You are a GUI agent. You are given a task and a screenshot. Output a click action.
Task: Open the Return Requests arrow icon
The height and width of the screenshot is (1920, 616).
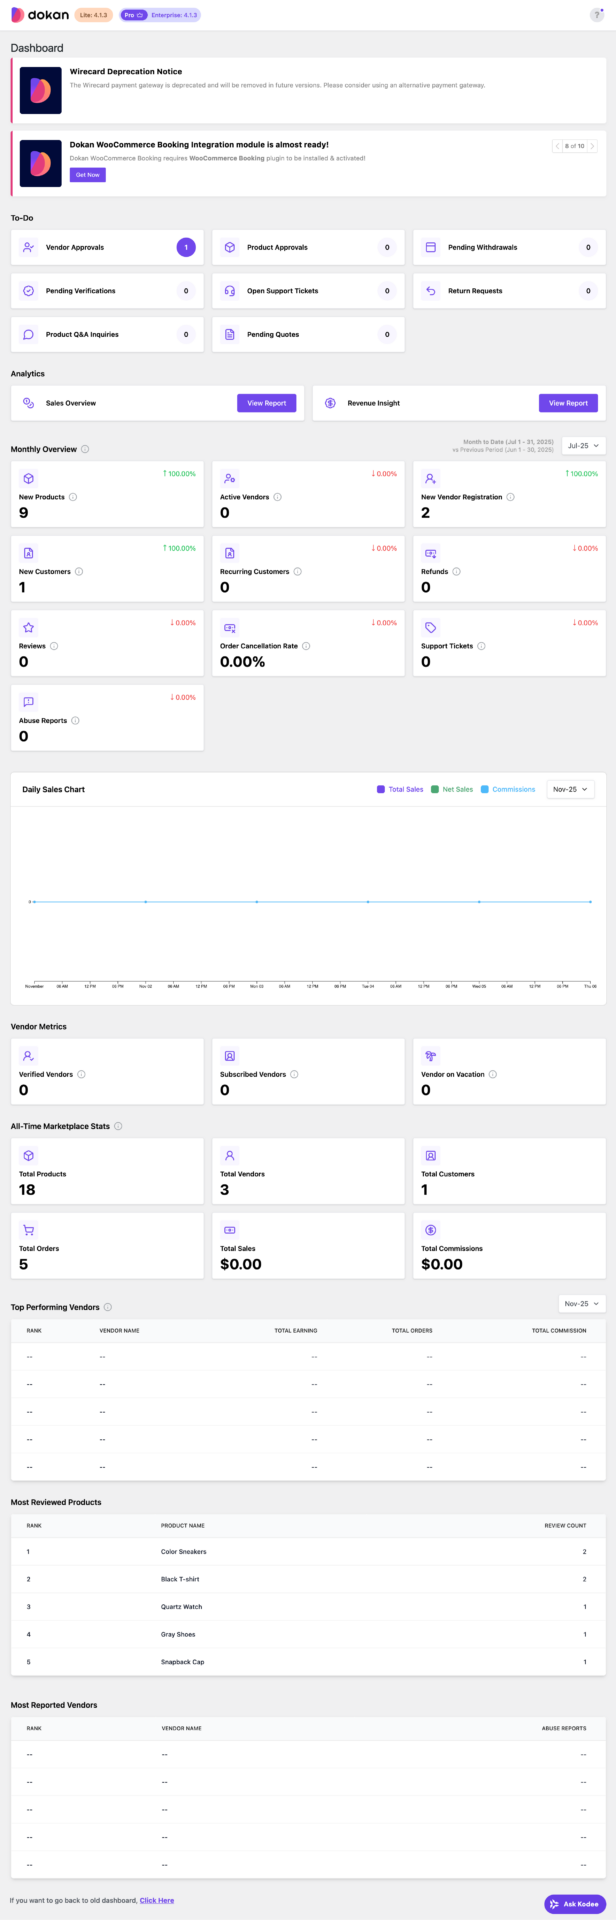pos(430,290)
